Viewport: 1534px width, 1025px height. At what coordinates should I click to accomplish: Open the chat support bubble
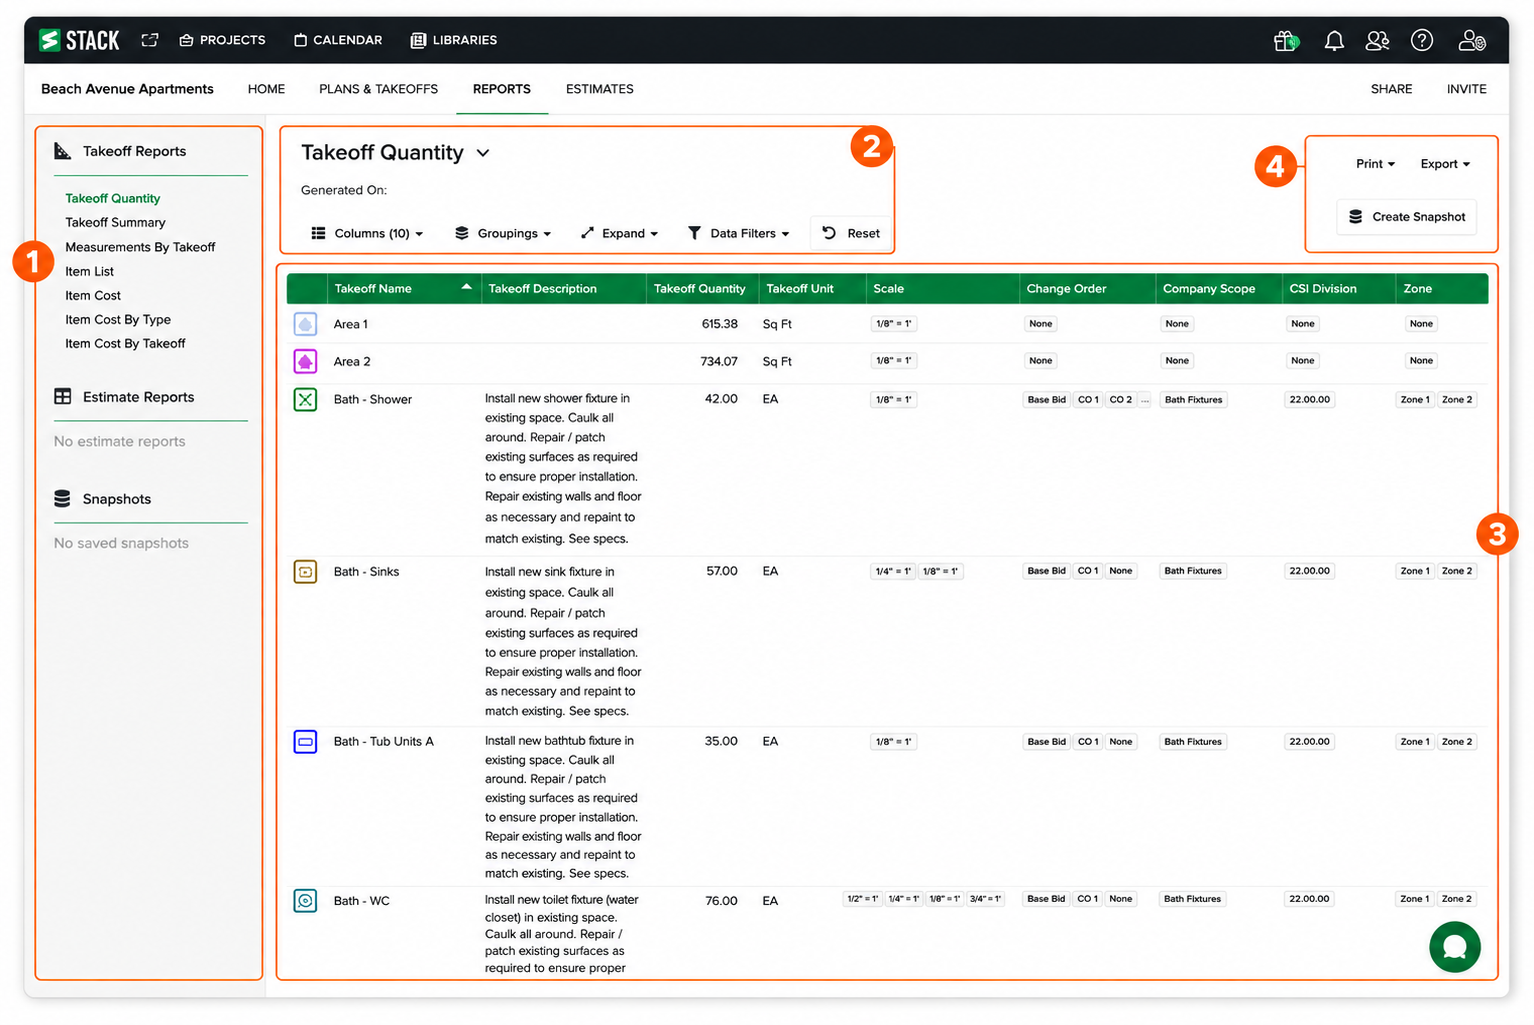coord(1455,947)
